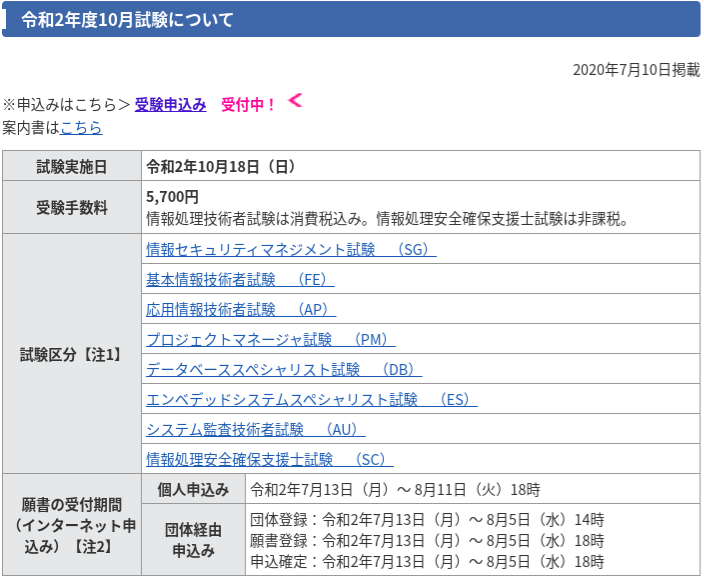Open 情報処理安全確保支援士試験 (SC) link

(x=270, y=459)
